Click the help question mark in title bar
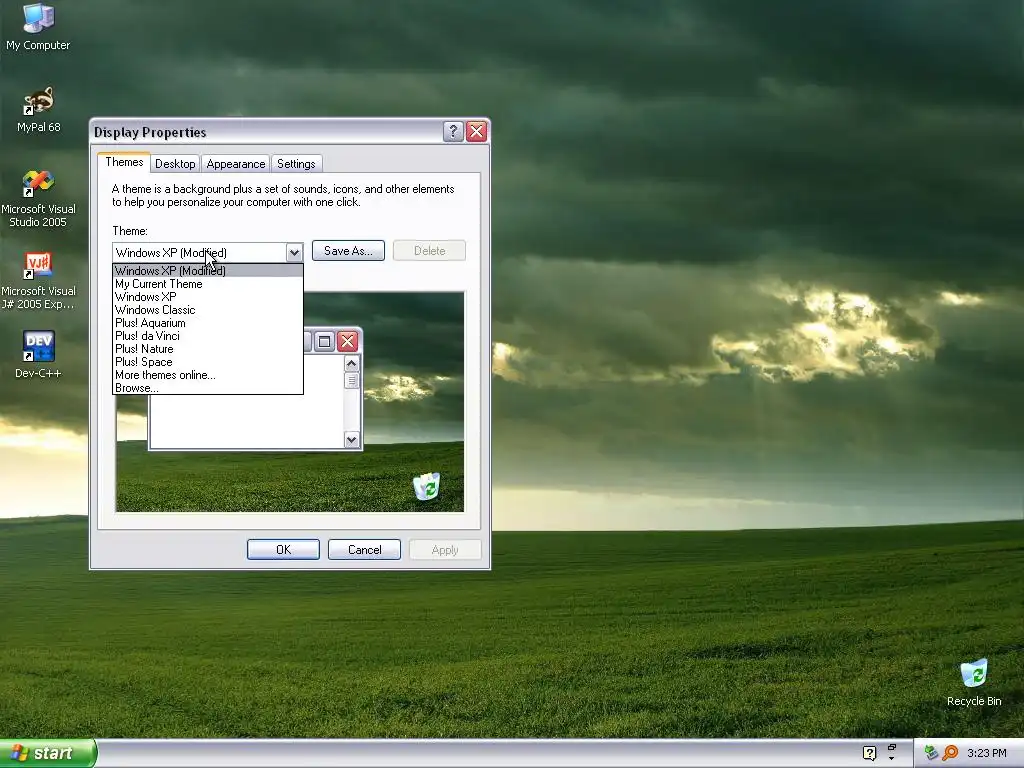Screen dimensions: 1024x768 point(453,132)
